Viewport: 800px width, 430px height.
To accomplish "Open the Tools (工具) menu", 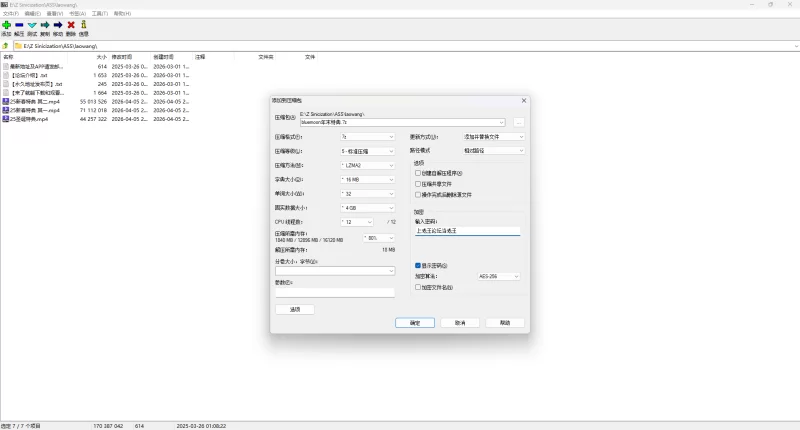I will 99,14.
